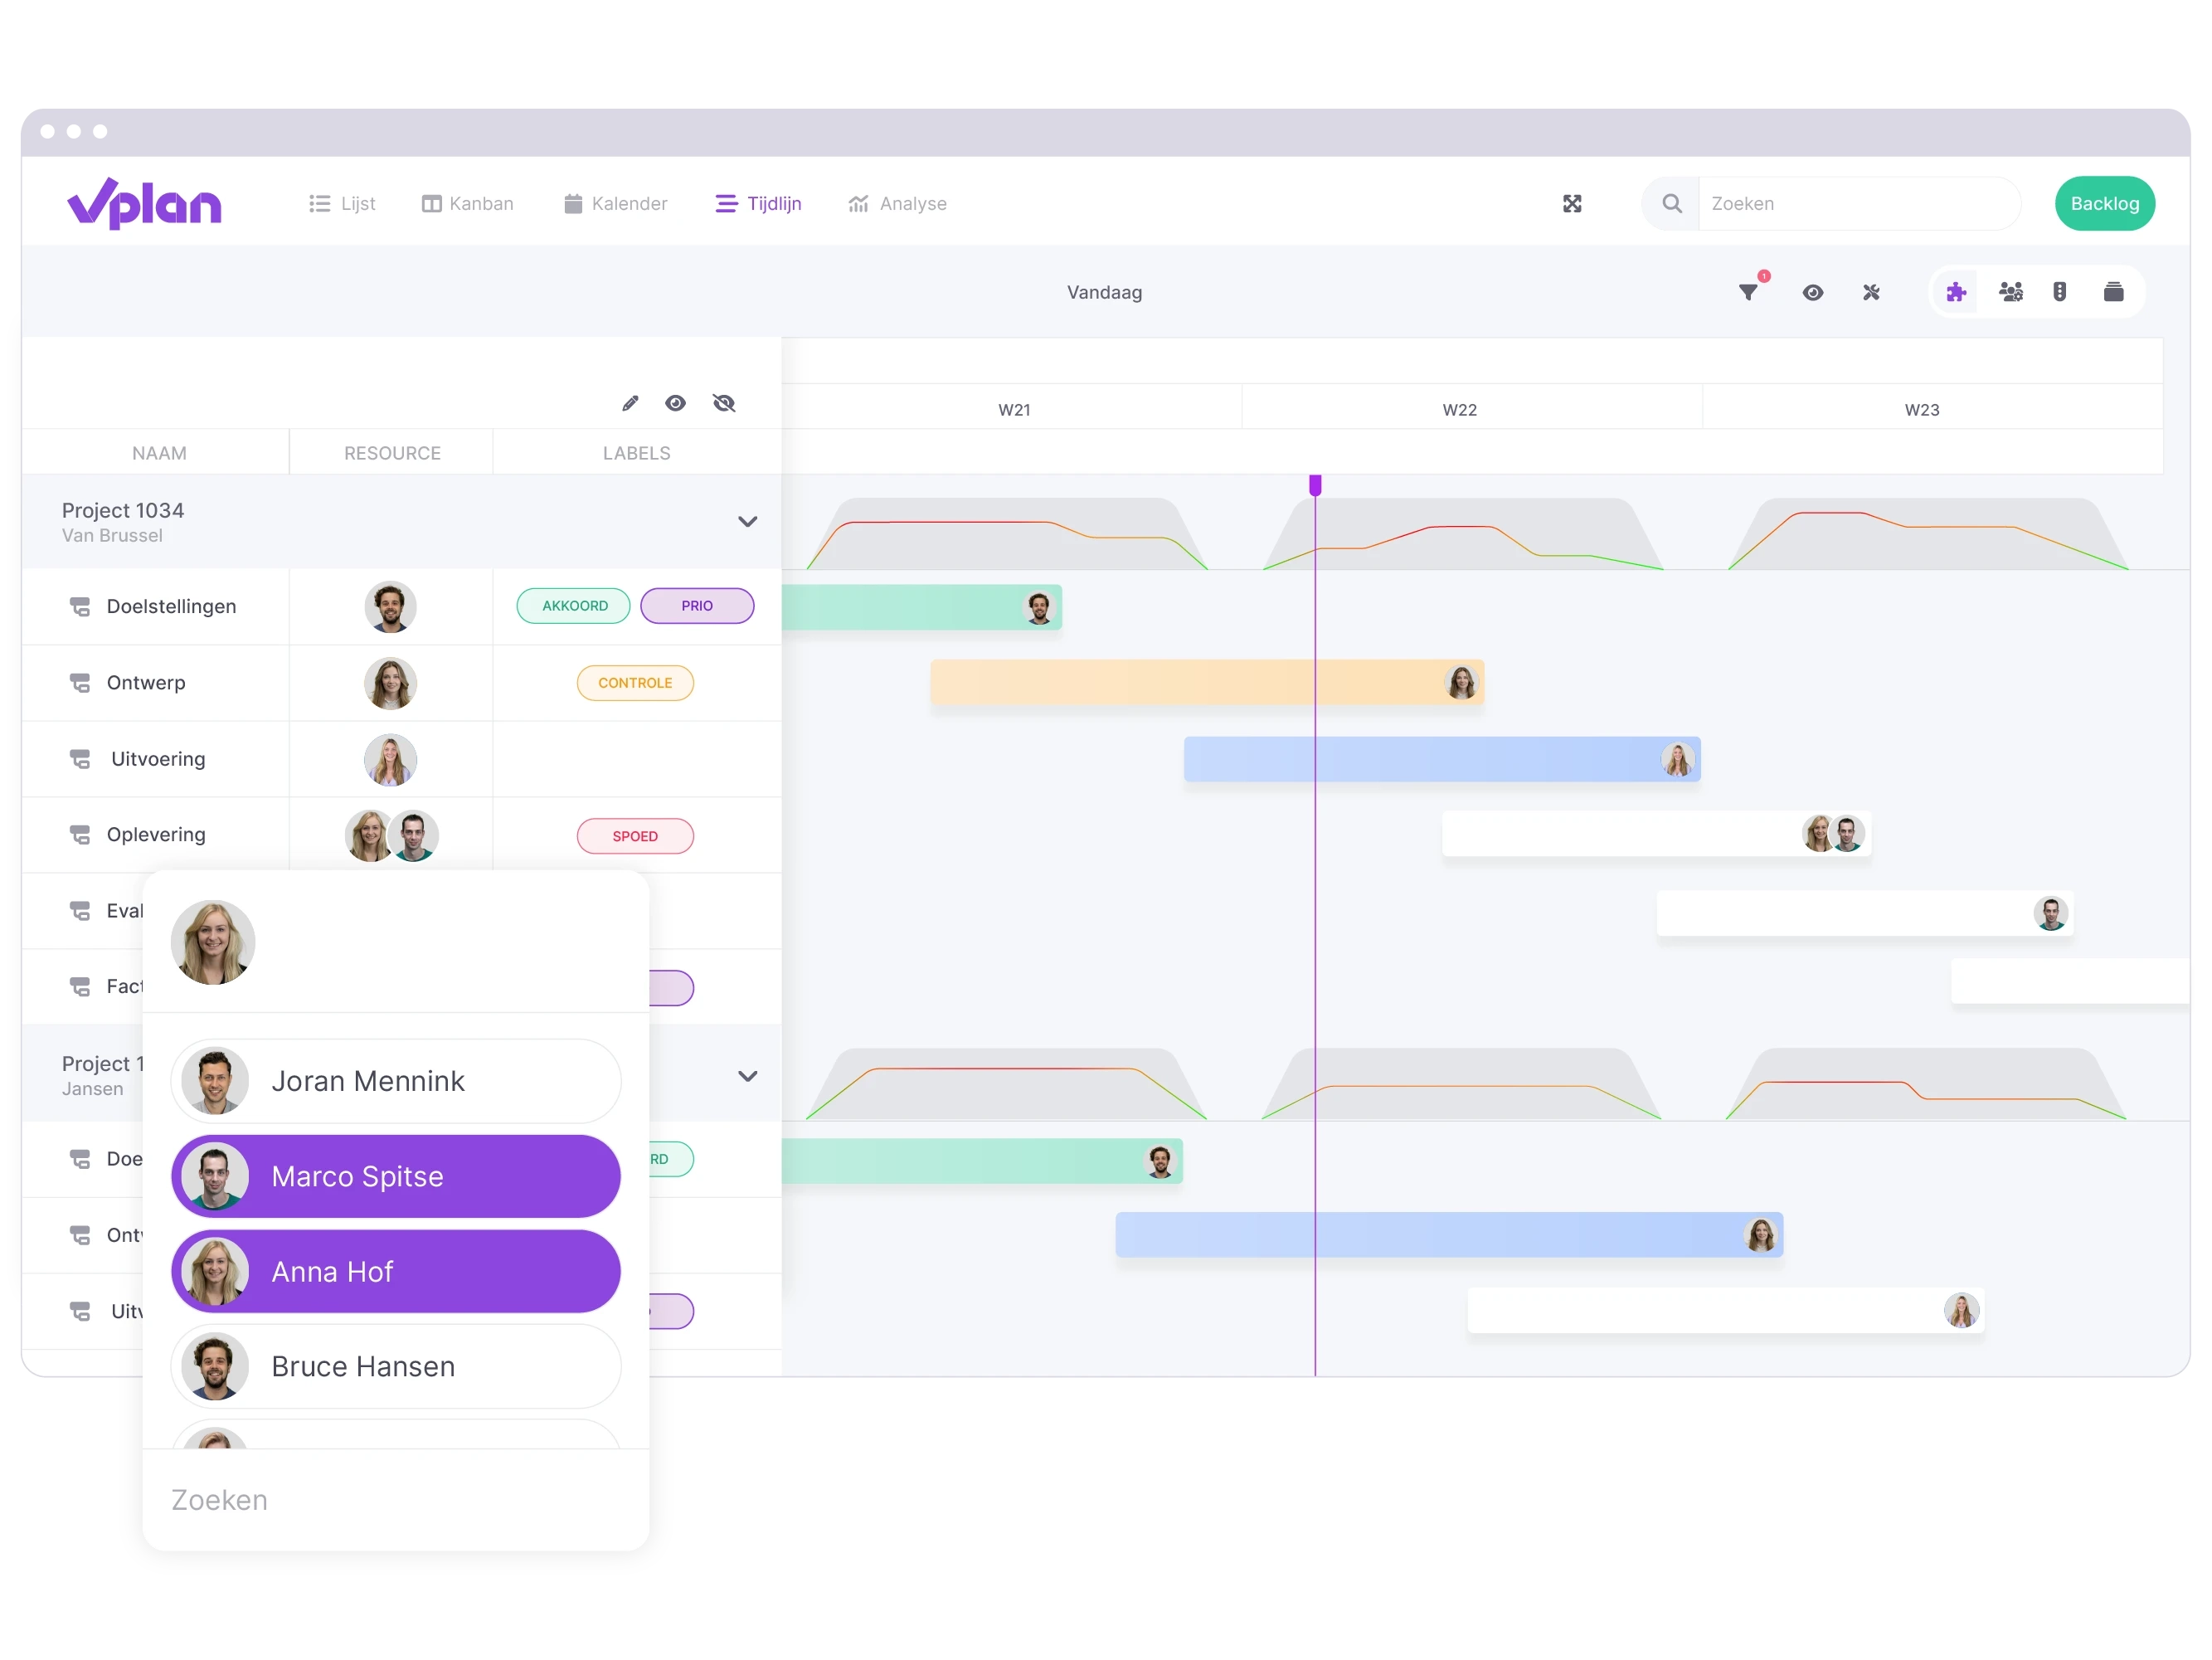The width and height of the screenshot is (2212, 1660).
Task: Click the puzzle piece plugin icon
Action: (1955, 292)
